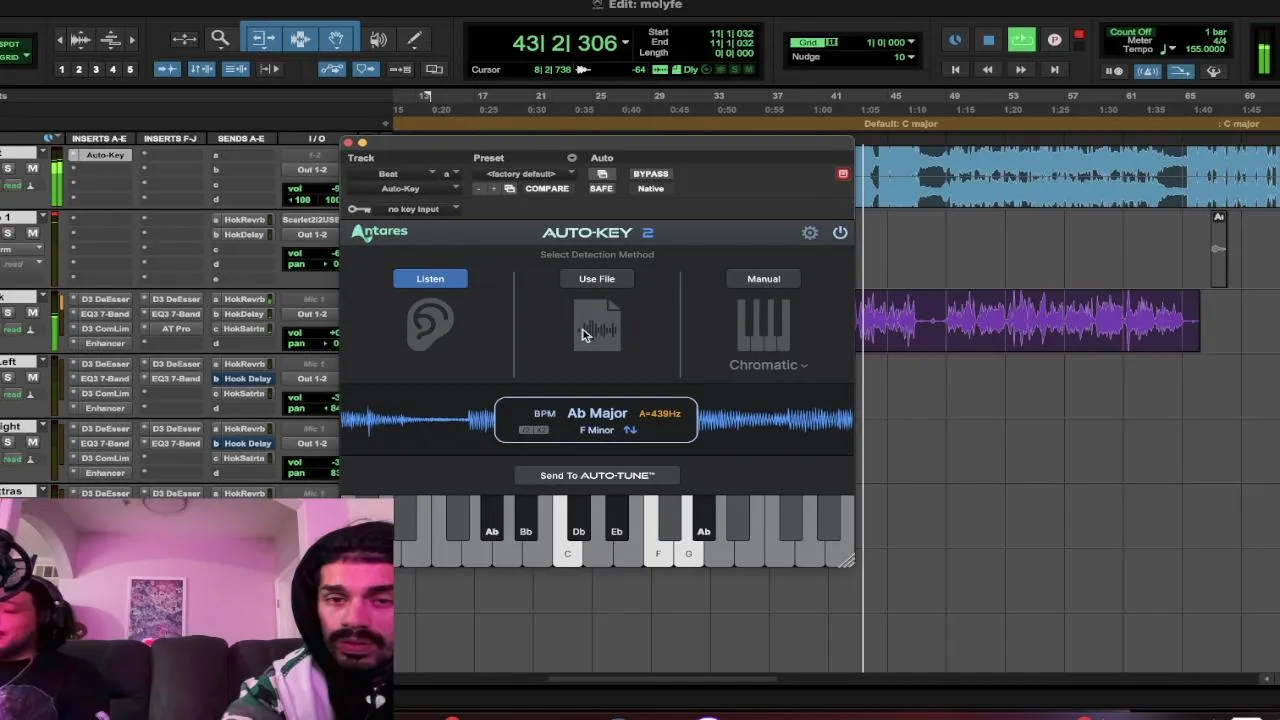The image size is (1280, 720).
Task: Click the SAFE button
Action: click(601, 189)
